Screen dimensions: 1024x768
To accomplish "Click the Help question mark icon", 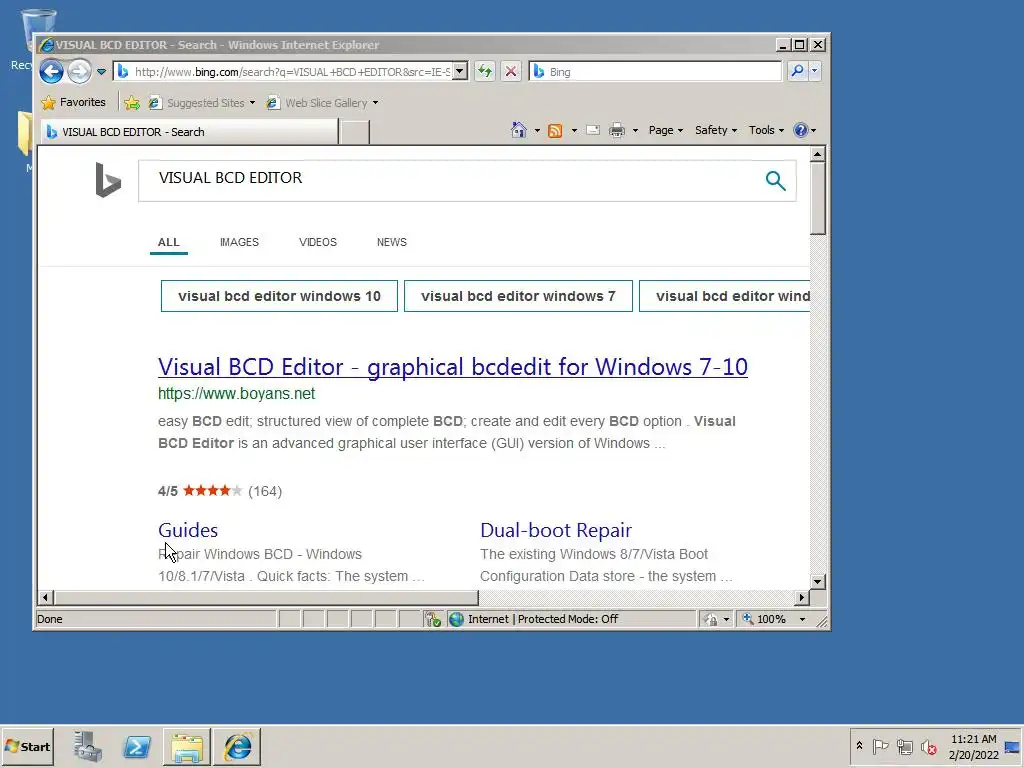I will (801, 130).
